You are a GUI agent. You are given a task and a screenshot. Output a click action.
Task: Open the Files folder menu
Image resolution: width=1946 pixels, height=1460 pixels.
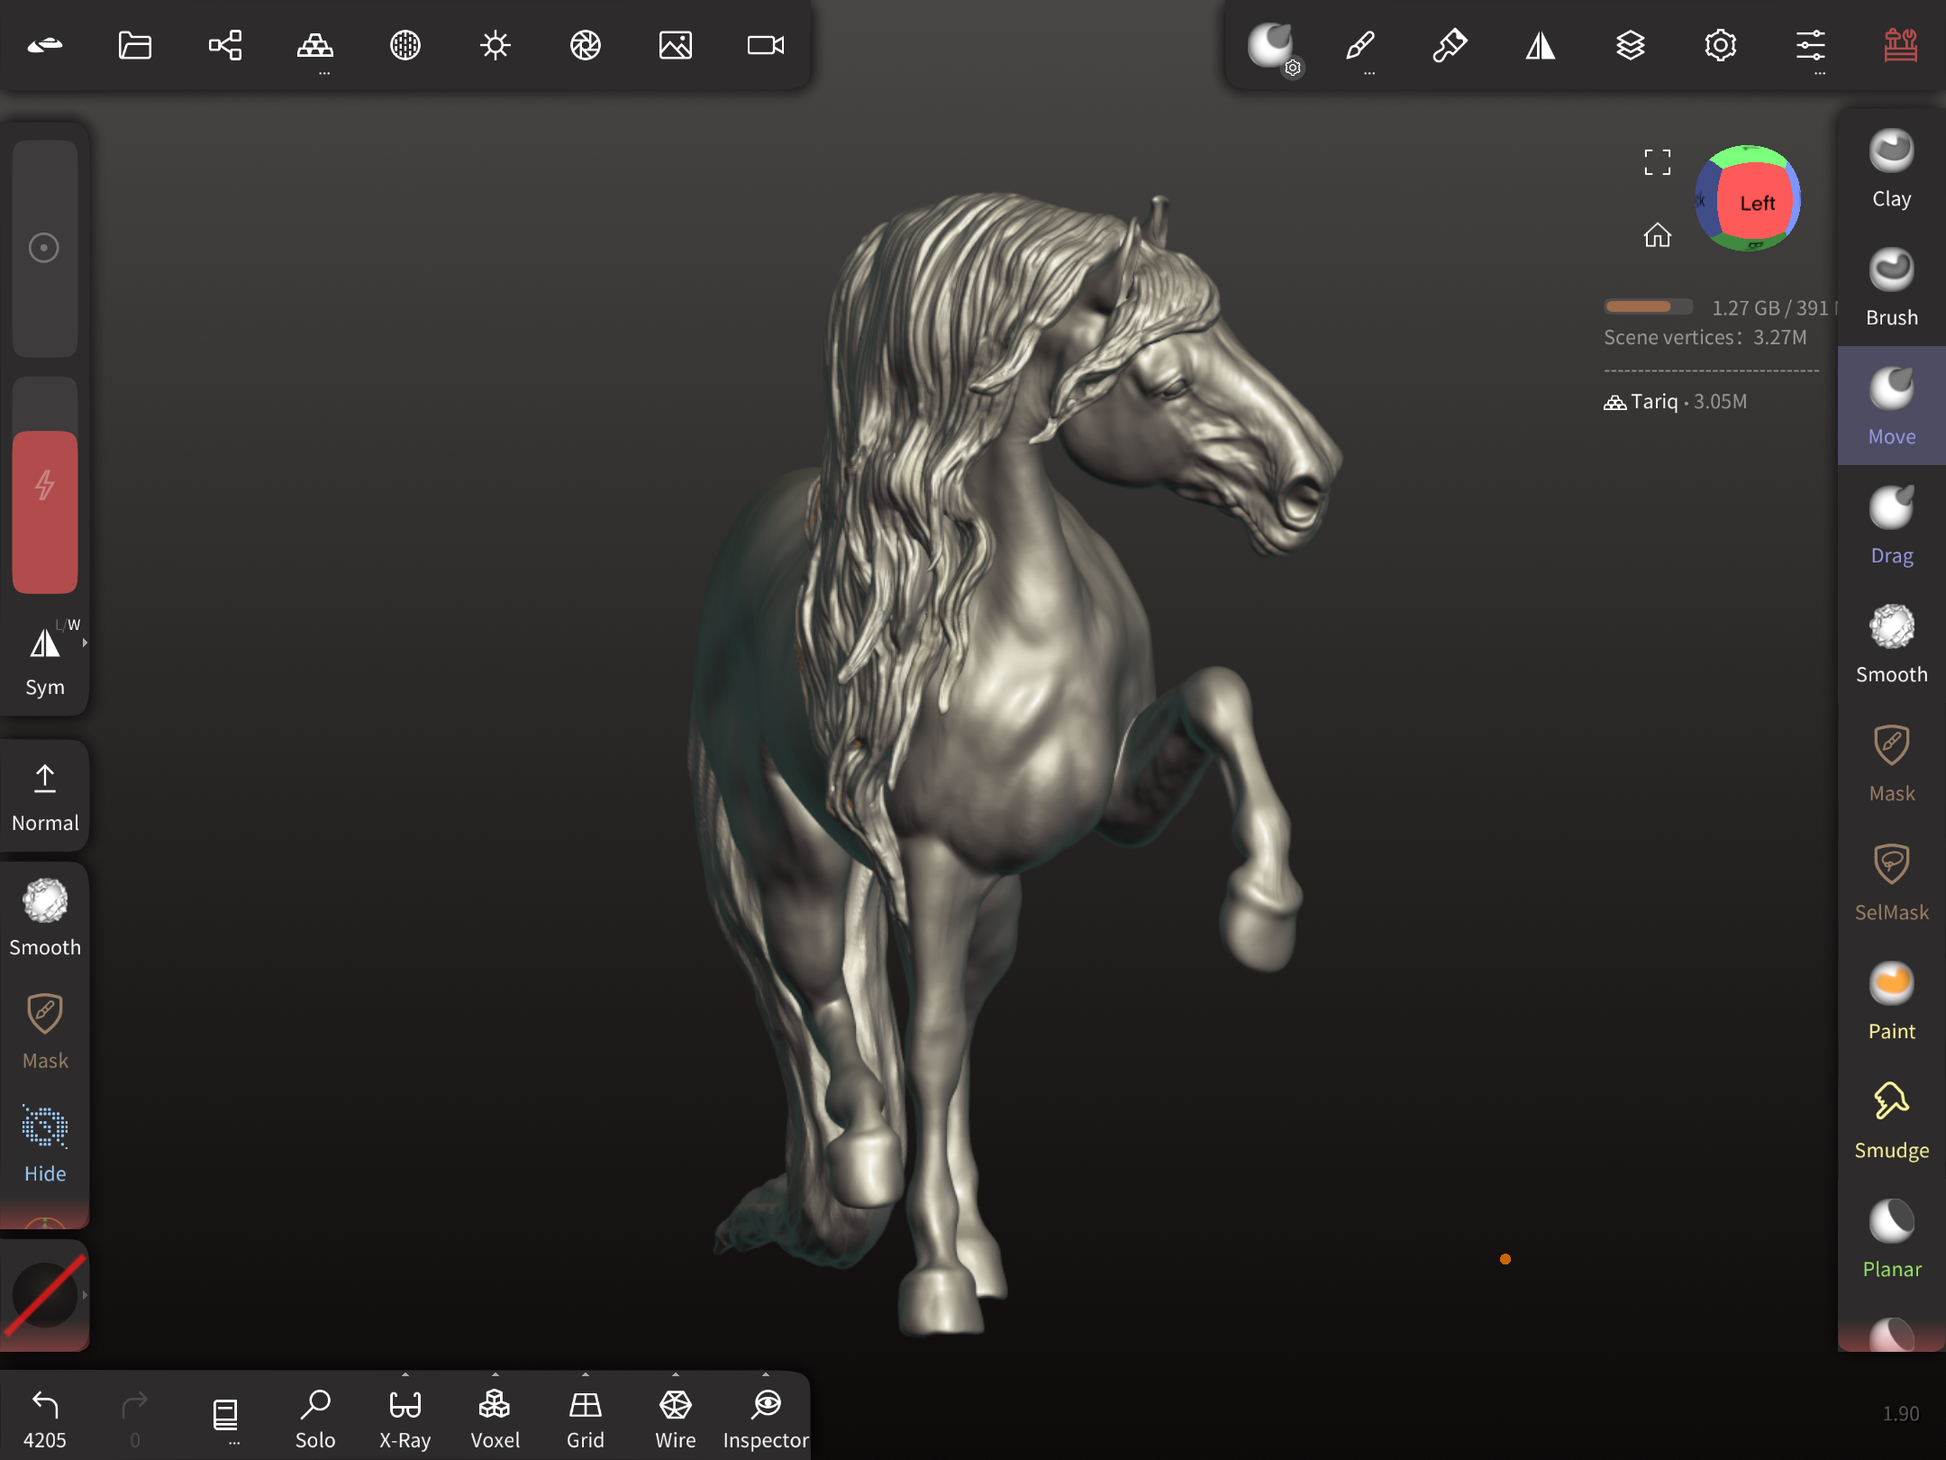coord(135,45)
